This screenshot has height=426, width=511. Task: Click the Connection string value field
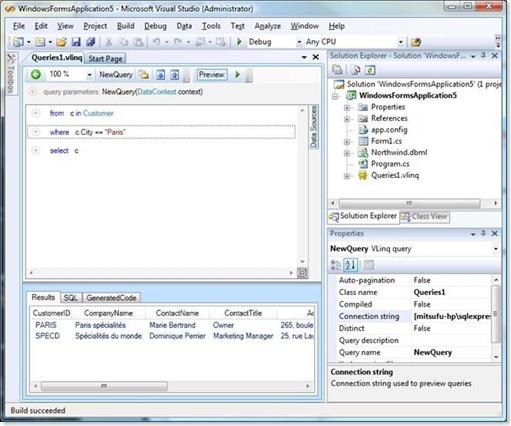pyautogui.click(x=451, y=316)
